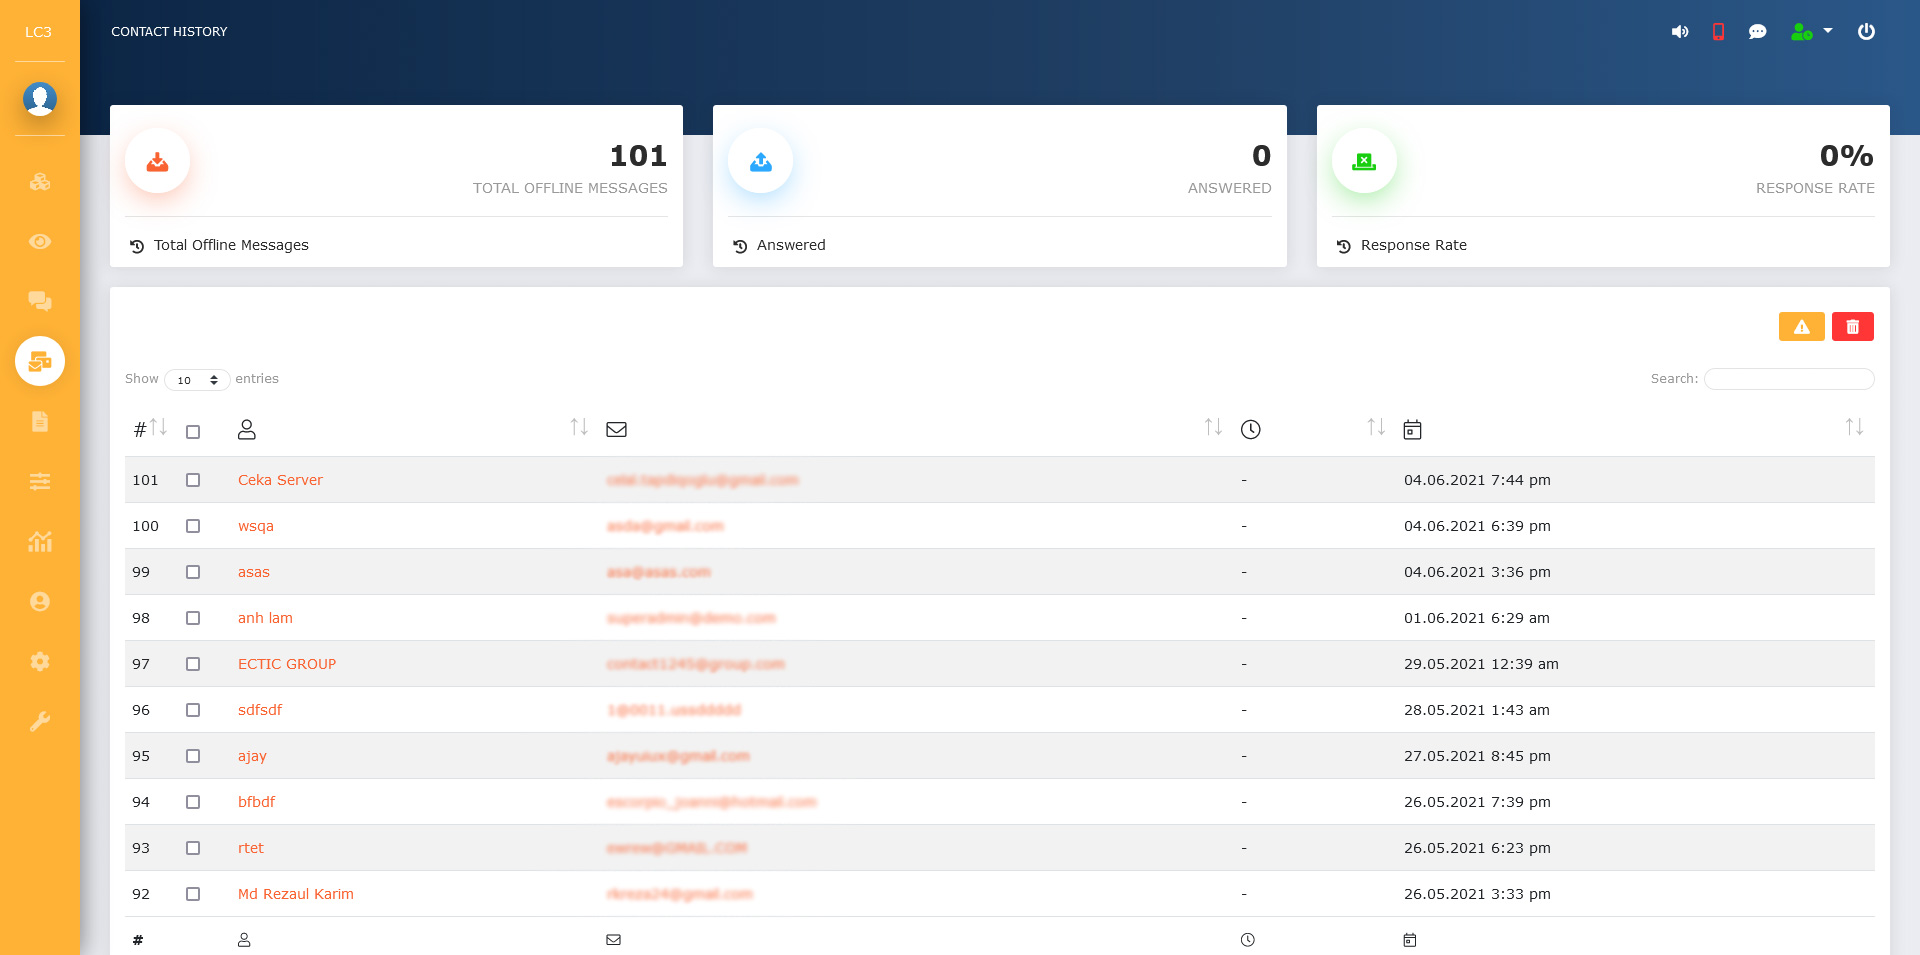Toggle the select-all checkbox in table header
This screenshot has height=955, width=1920.
pos(193,432)
